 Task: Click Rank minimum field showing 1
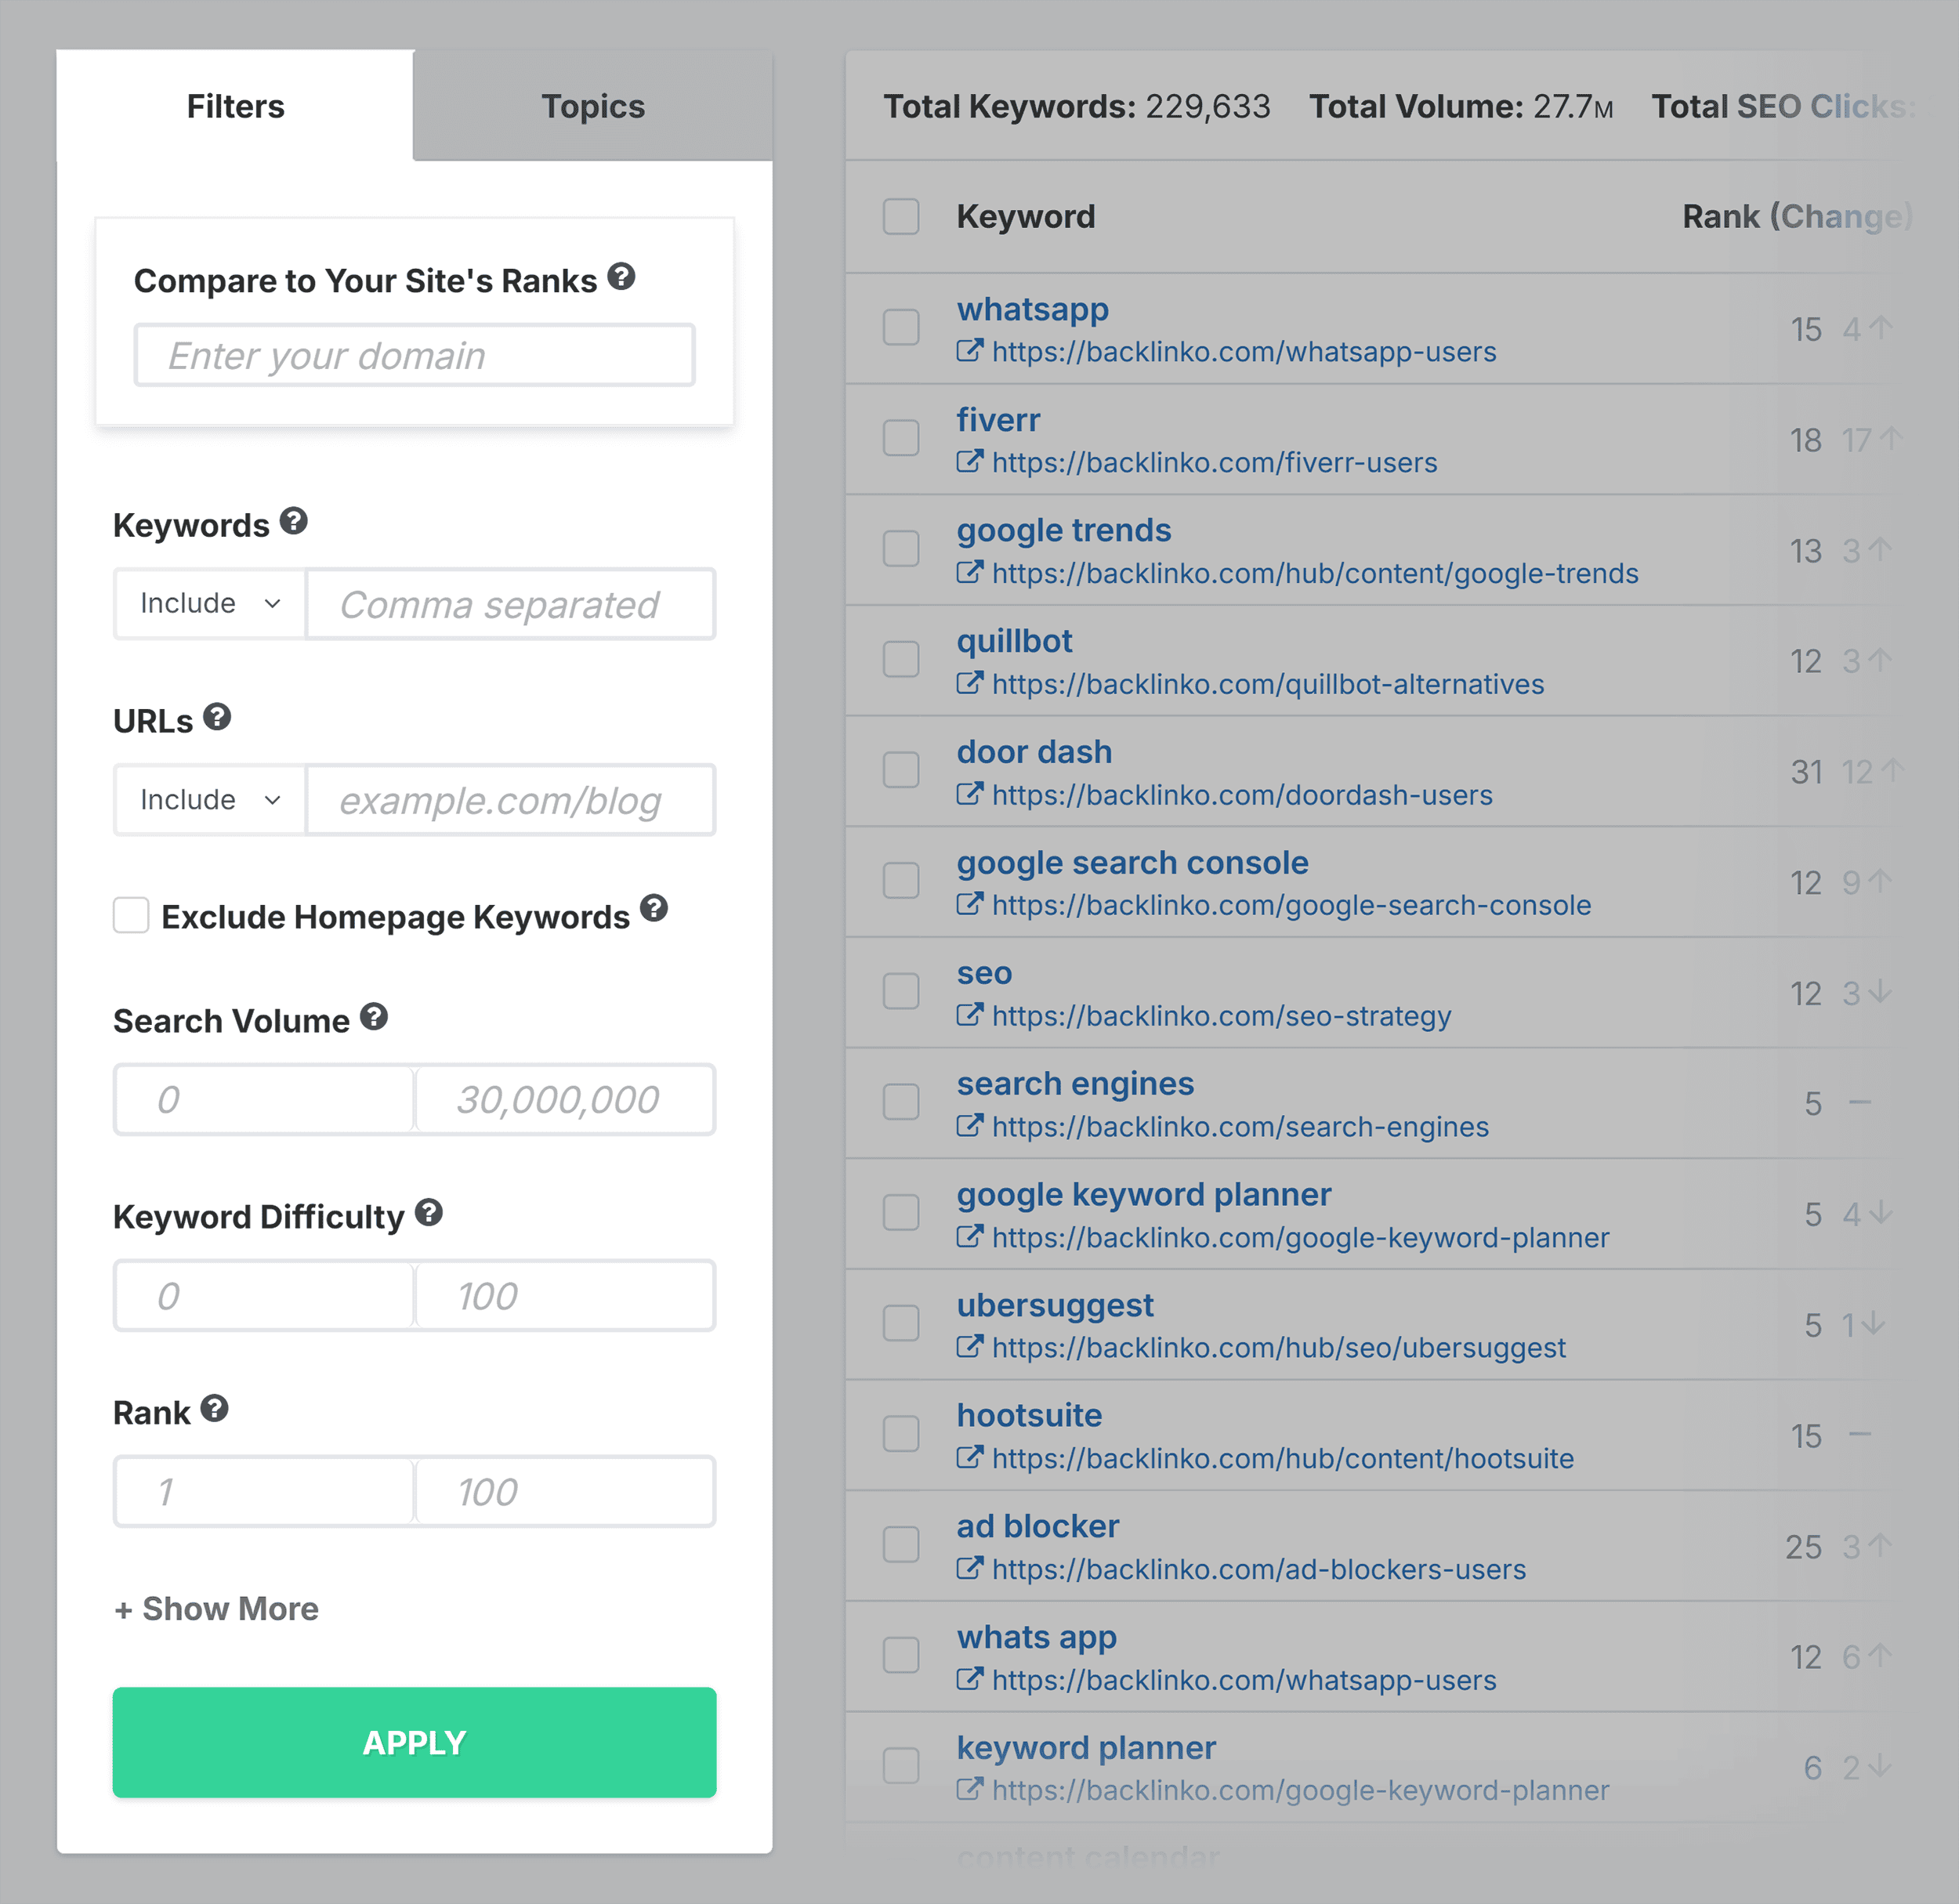tap(264, 1491)
